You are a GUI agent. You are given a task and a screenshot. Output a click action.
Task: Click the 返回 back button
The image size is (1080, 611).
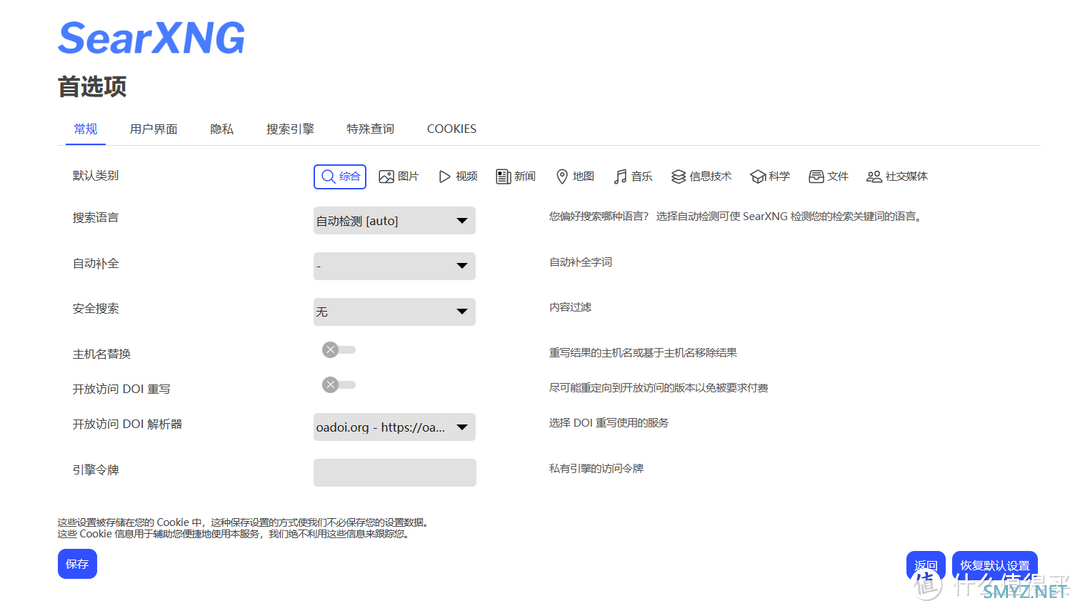click(926, 566)
